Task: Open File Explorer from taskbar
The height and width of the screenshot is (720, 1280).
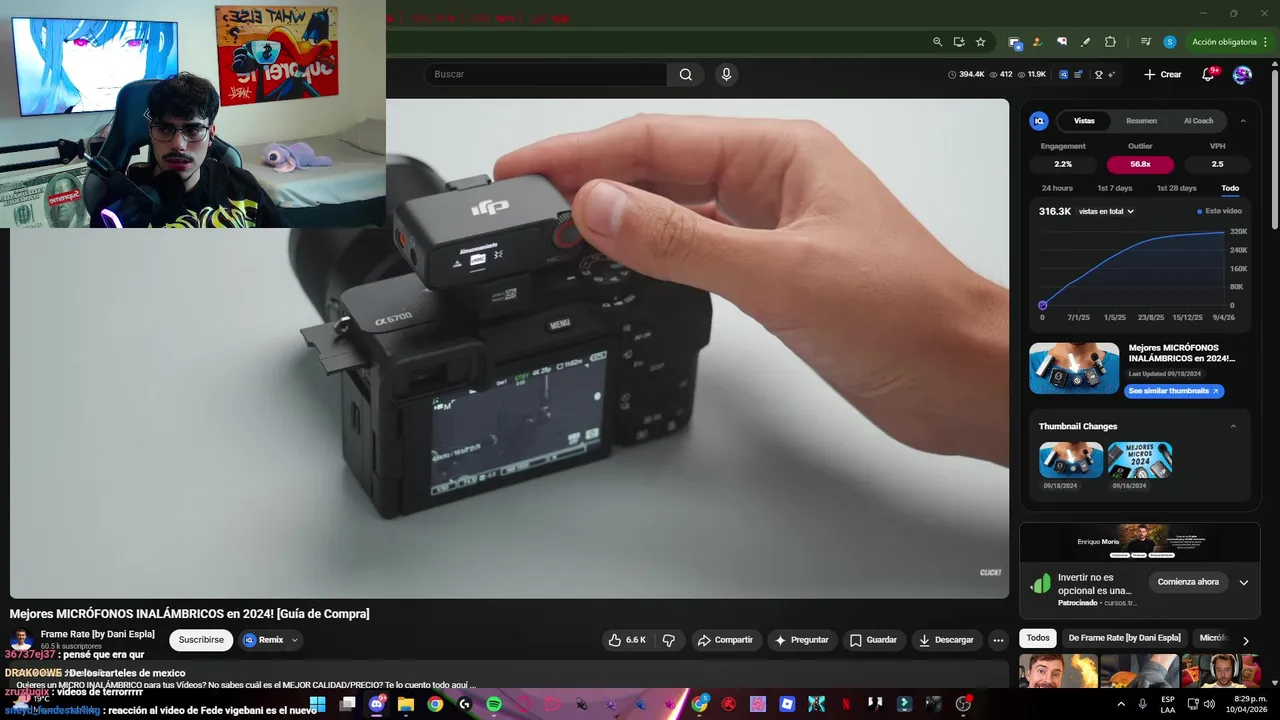Action: pos(406,704)
